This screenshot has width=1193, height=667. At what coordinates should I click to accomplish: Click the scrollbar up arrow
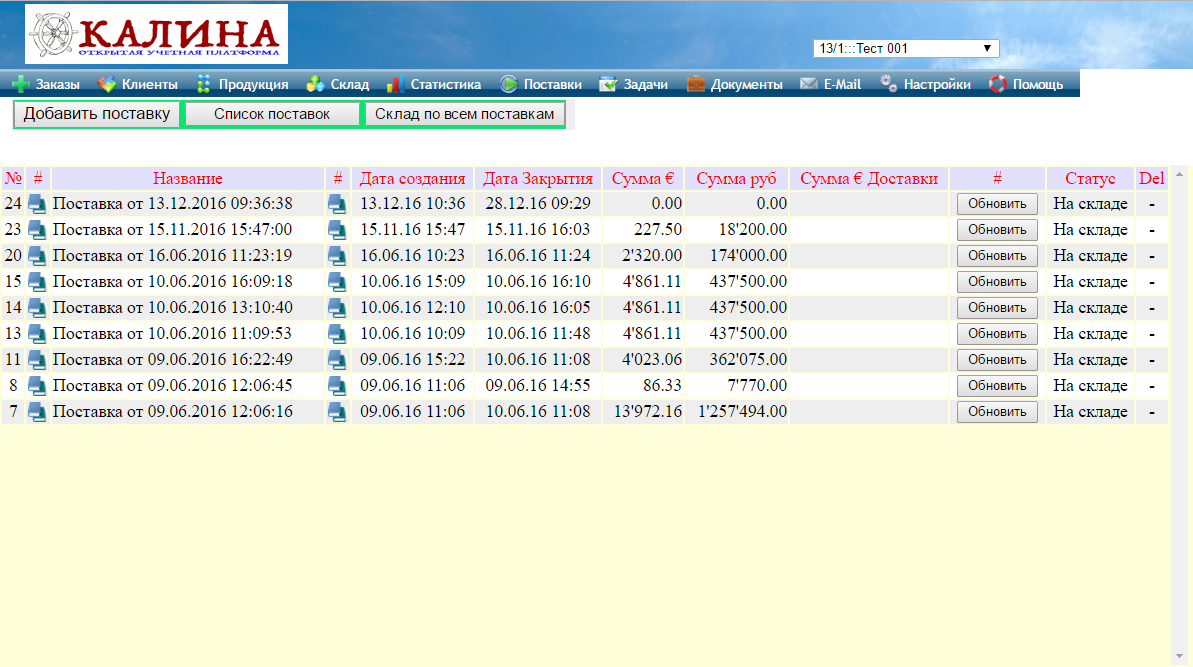click(x=1179, y=174)
